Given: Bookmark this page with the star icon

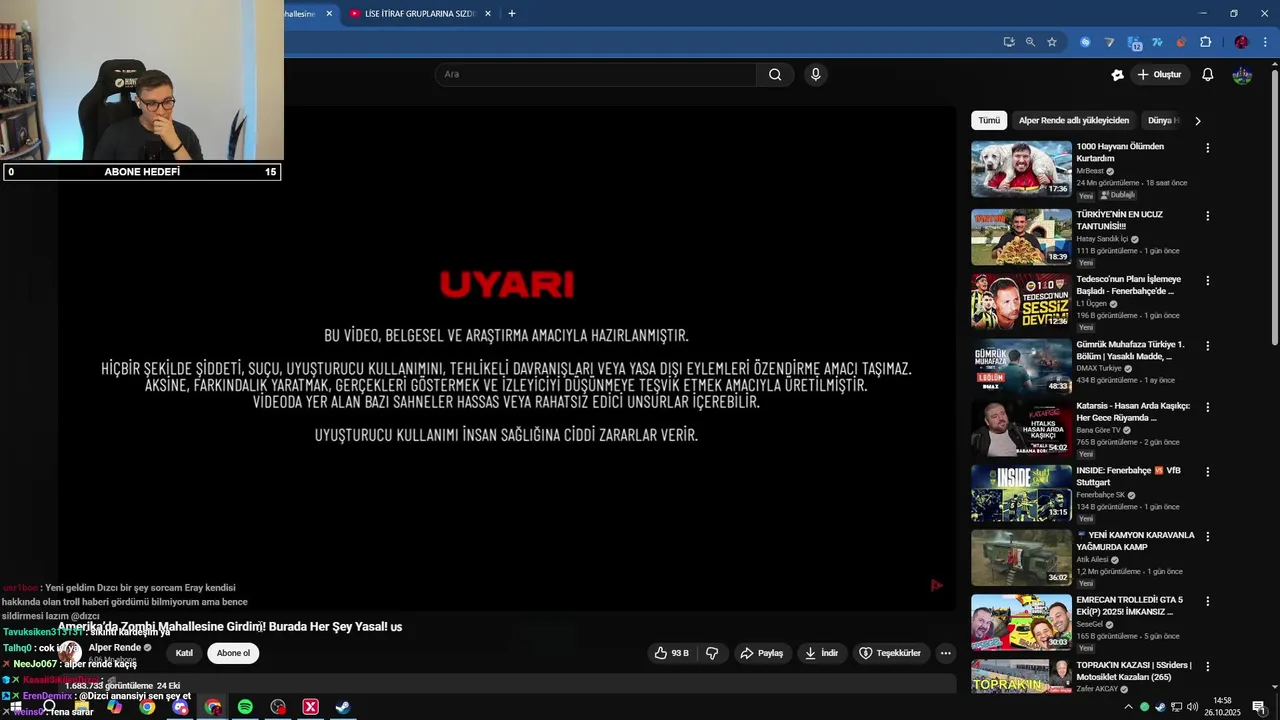Looking at the screenshot, I should (1052, 42).
